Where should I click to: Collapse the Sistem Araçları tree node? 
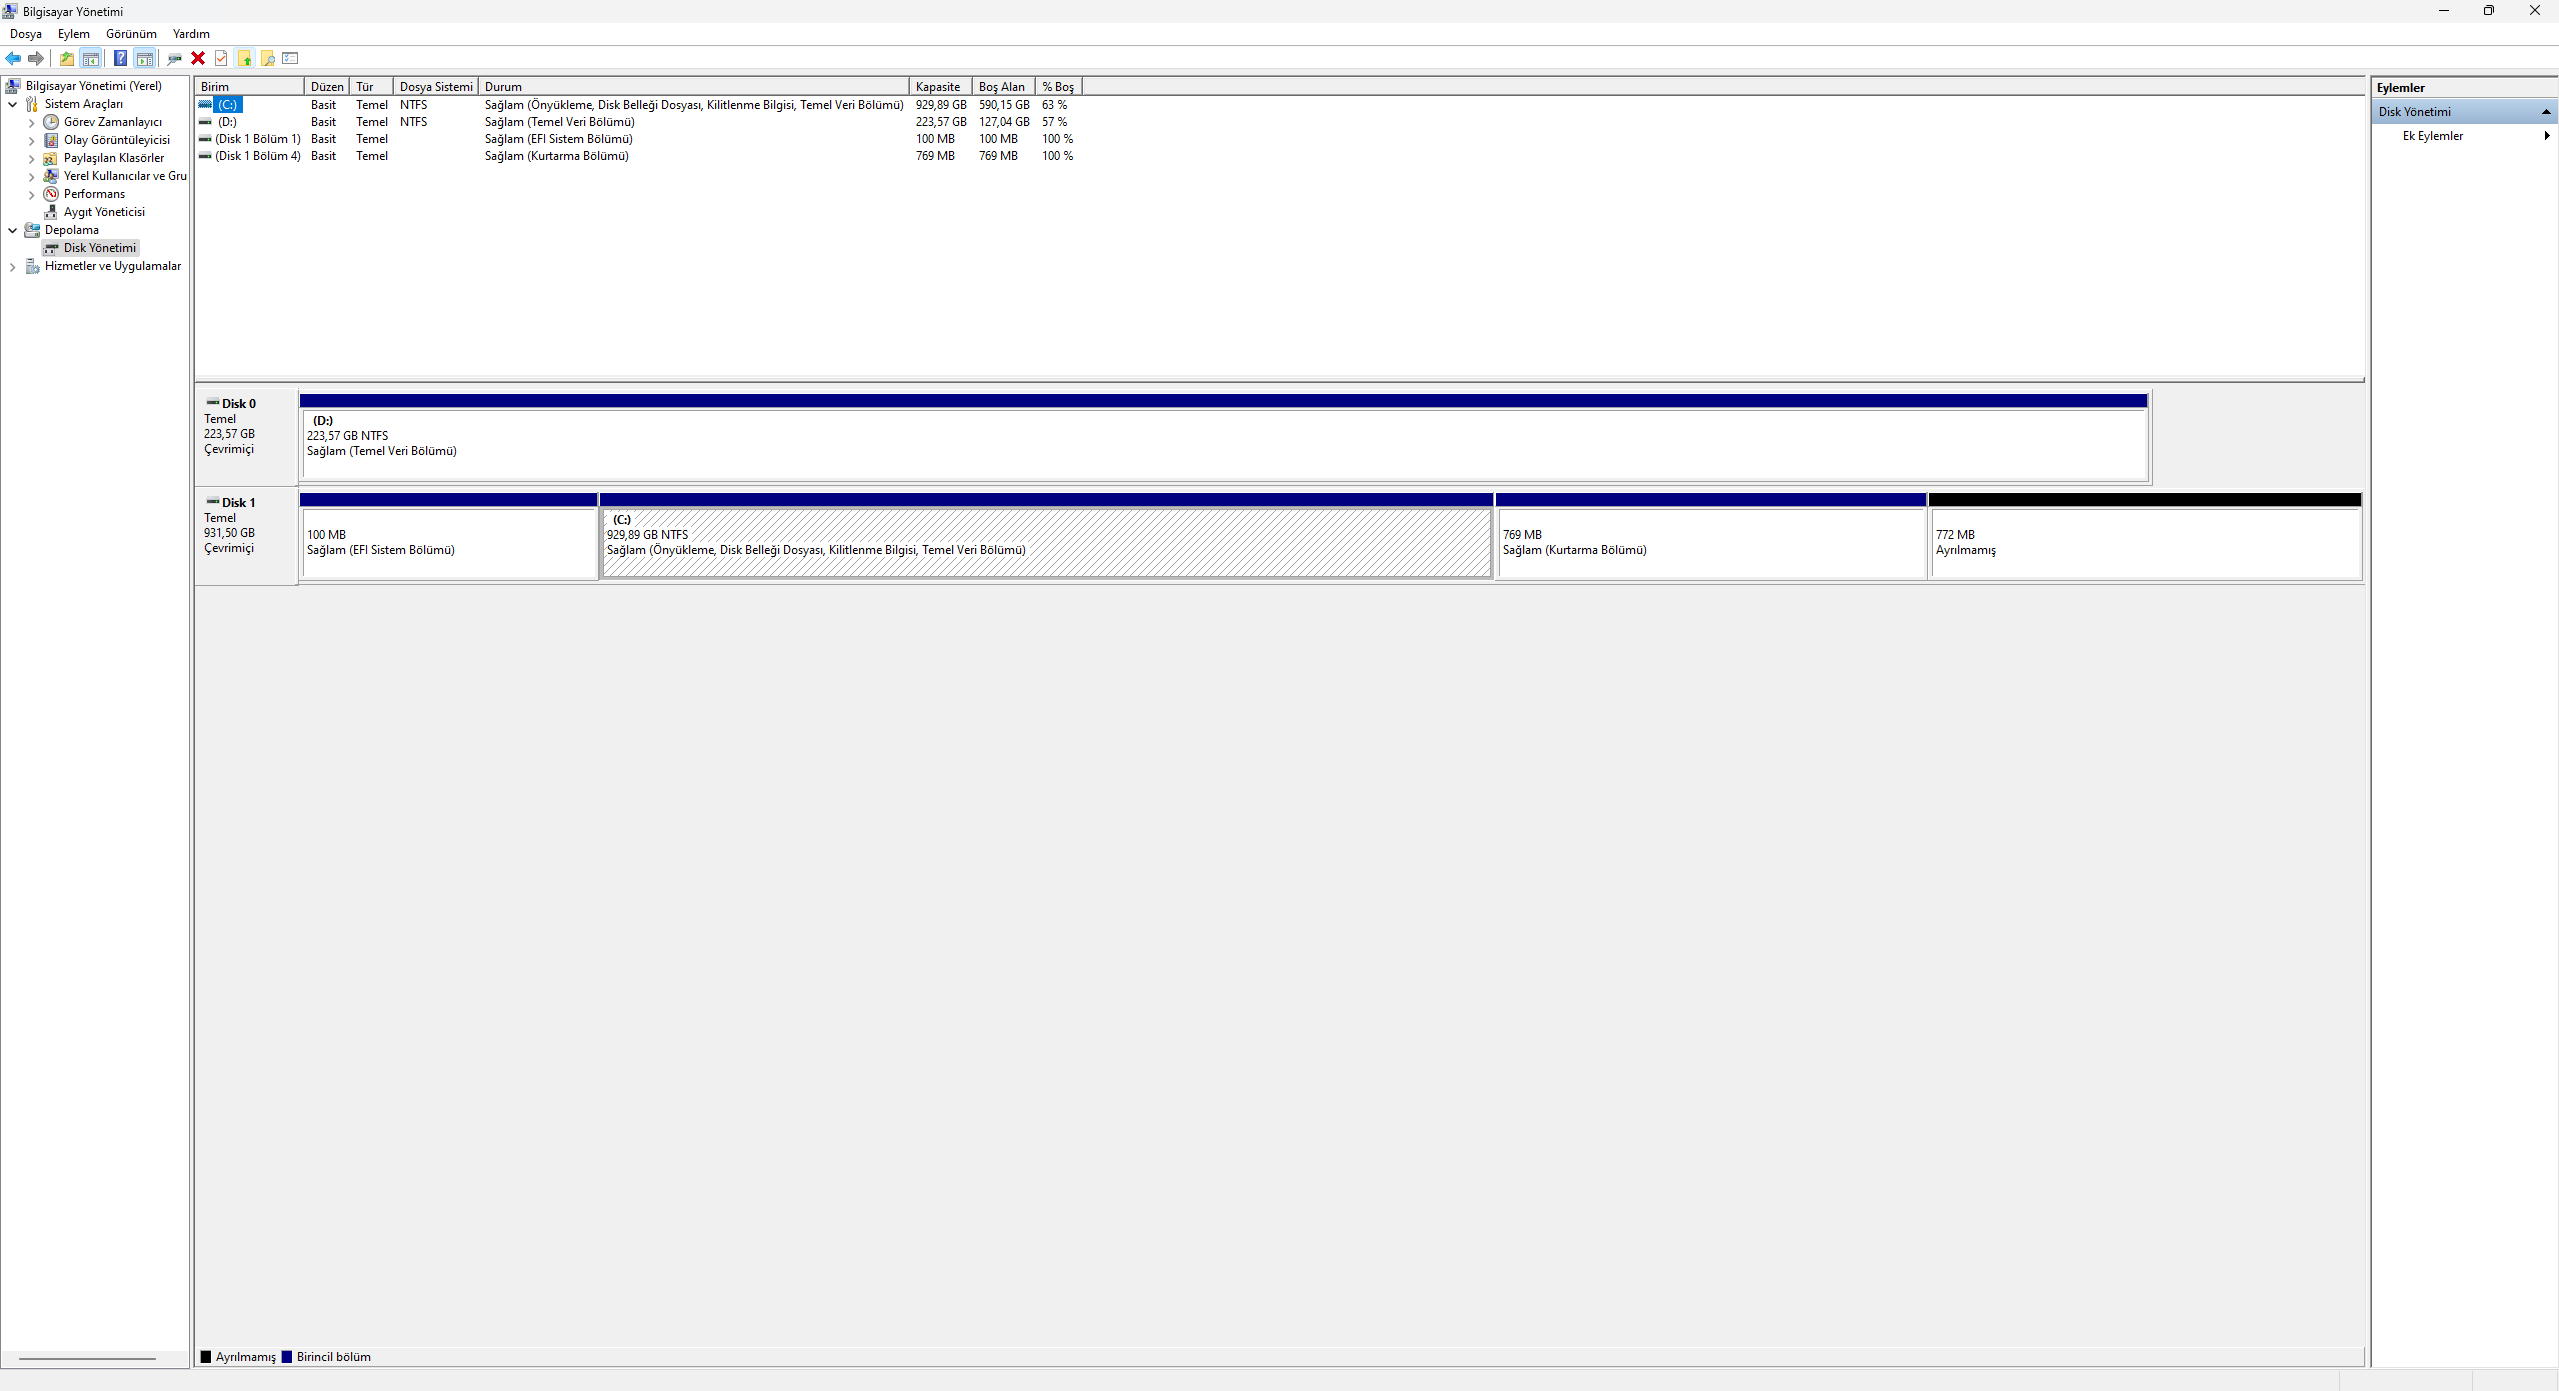tap(12, 104)
